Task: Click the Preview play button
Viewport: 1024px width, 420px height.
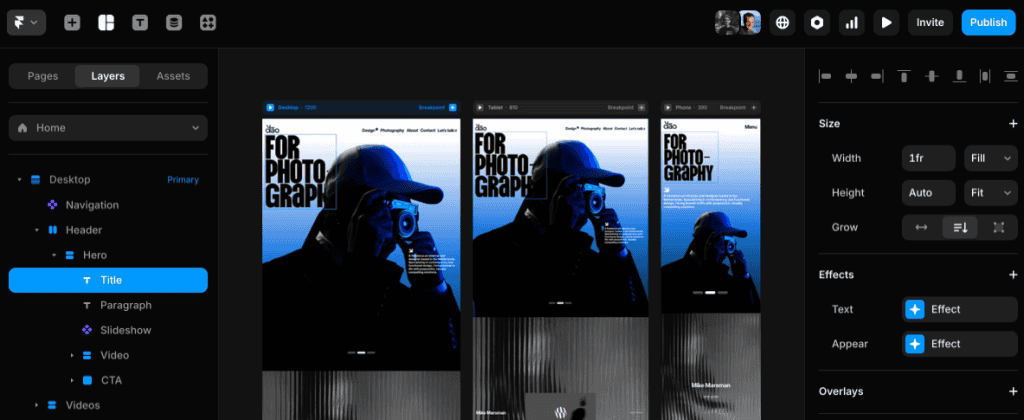Action: pos(886,22)
